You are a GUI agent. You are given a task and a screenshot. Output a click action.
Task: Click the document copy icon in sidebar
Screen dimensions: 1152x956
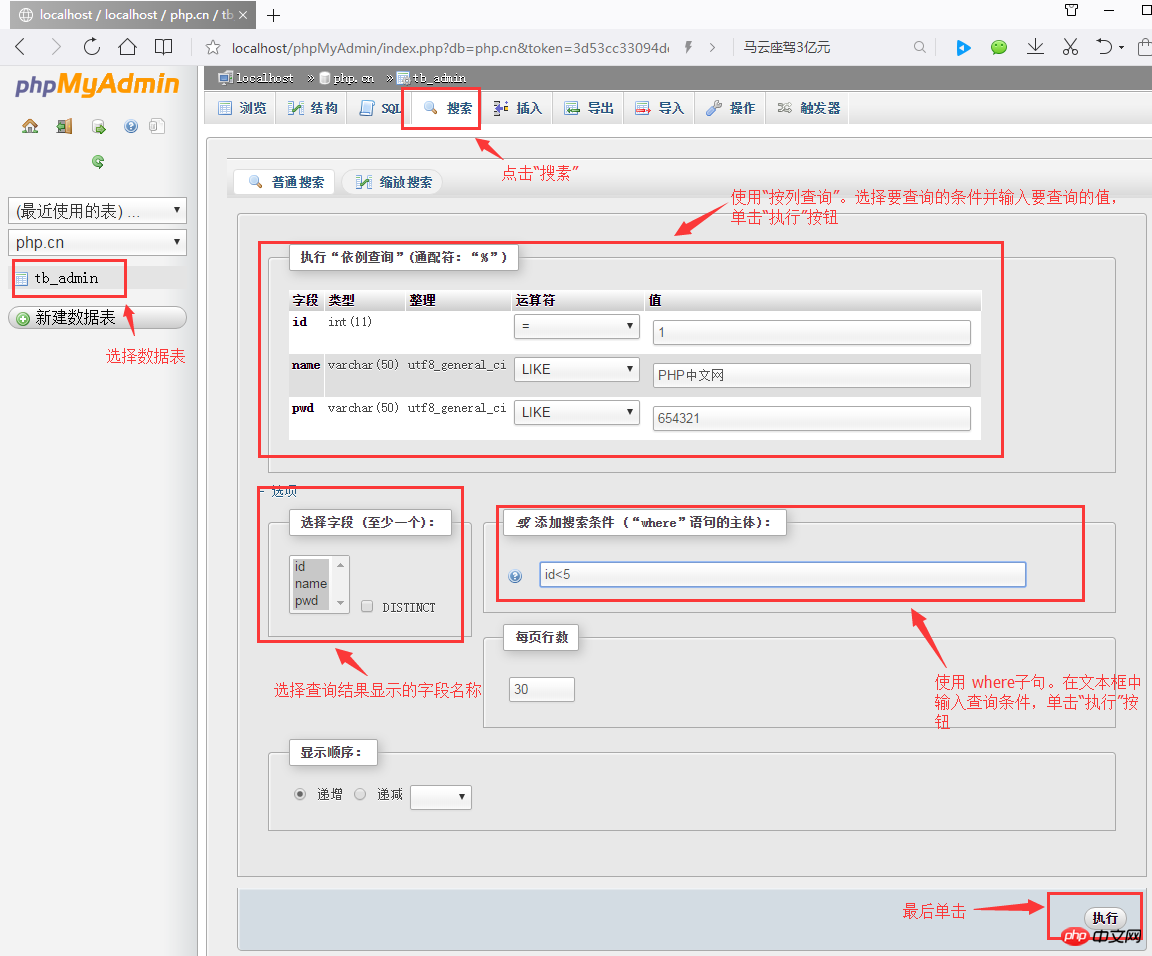pyautogui.click(x=156, y=126)
